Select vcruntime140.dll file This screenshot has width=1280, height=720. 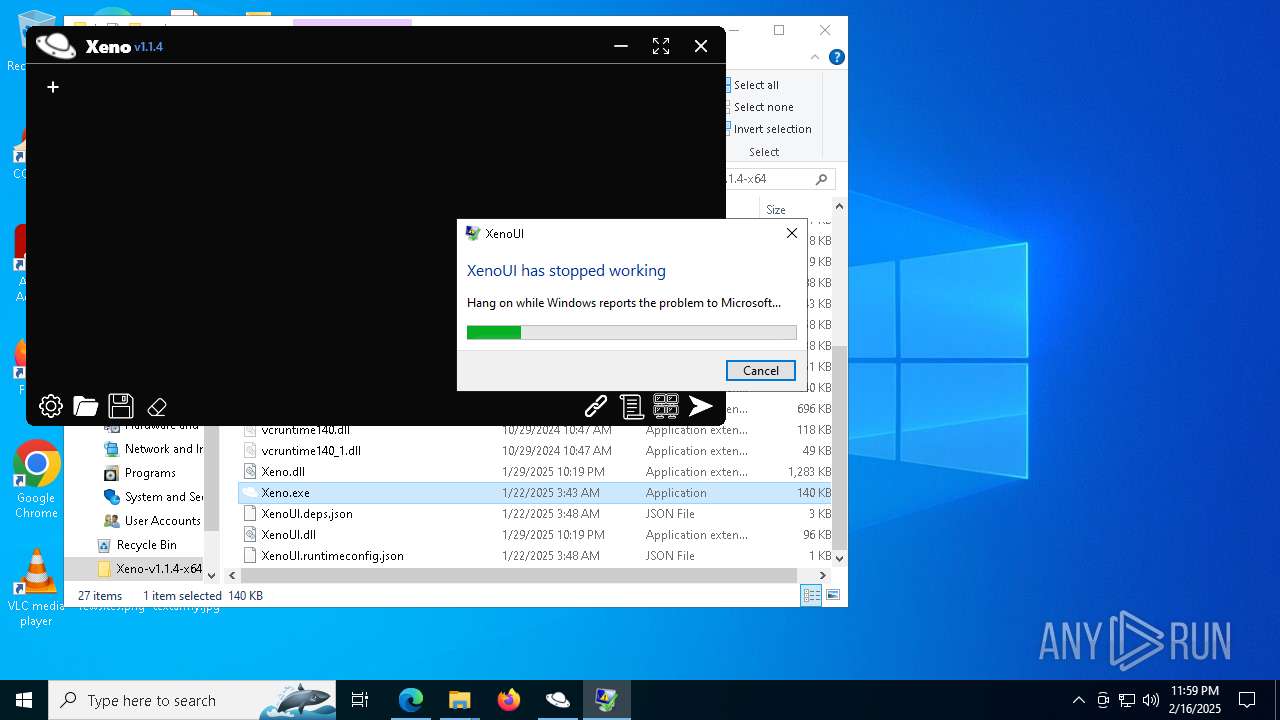coord(305,430)
